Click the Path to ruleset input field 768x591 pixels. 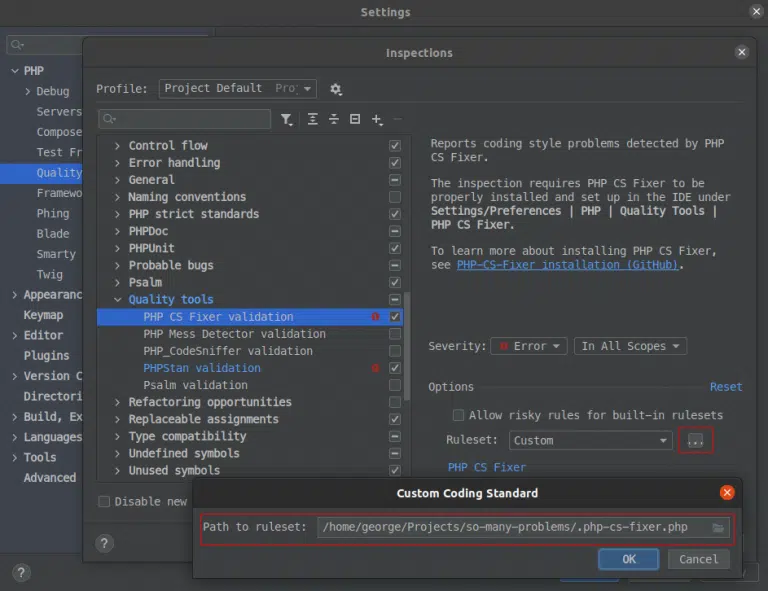(x=523, y=527)
